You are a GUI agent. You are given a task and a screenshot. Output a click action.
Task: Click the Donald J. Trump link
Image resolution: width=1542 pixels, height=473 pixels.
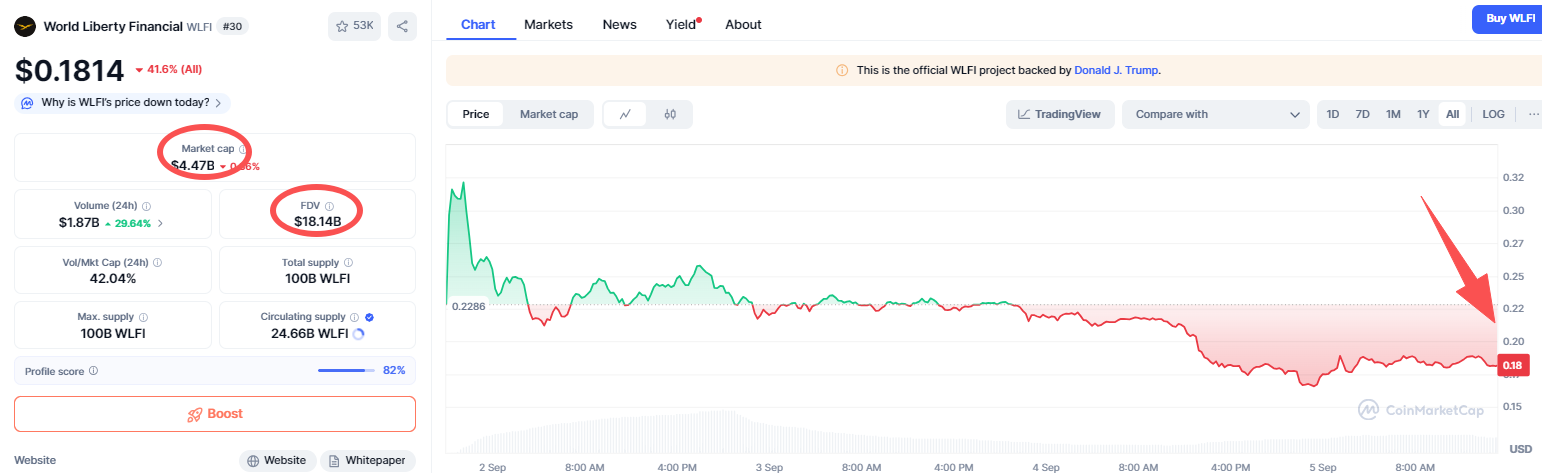(1116, 70)
